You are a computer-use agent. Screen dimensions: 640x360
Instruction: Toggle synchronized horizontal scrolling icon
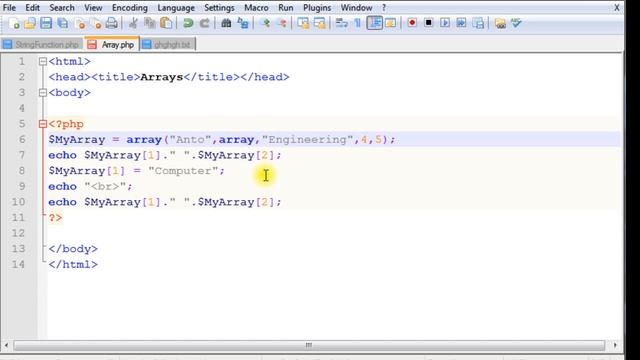tap(320, 23)
